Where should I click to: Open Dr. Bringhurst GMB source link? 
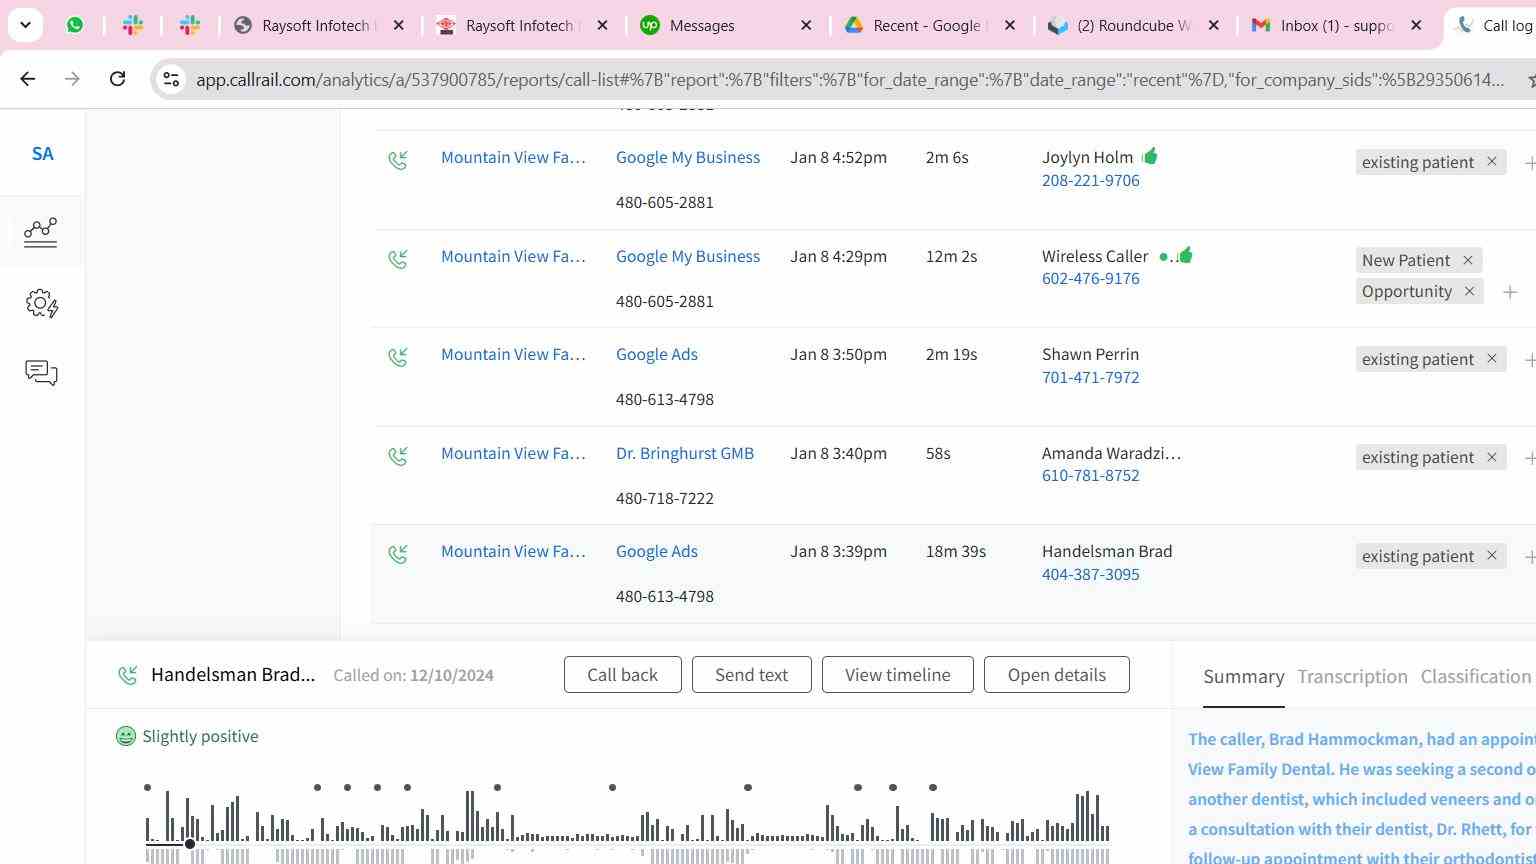click(685, 453)
